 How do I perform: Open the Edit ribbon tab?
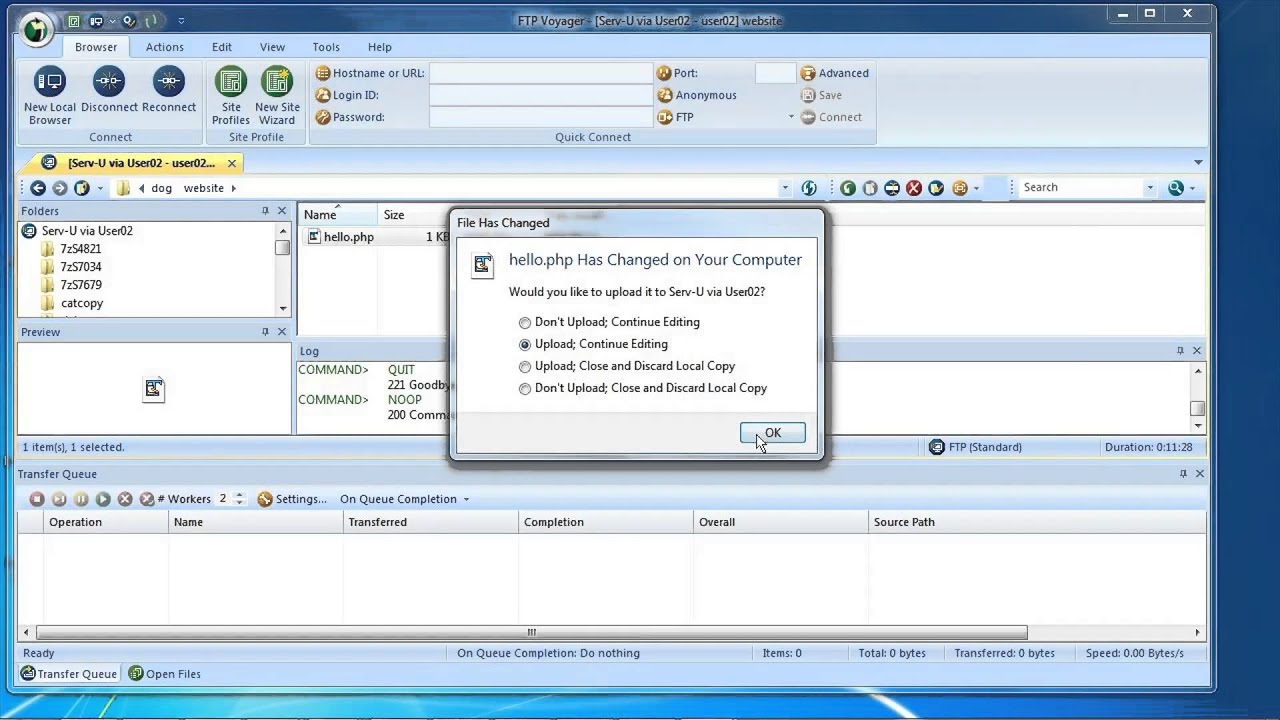coord(222,47)
